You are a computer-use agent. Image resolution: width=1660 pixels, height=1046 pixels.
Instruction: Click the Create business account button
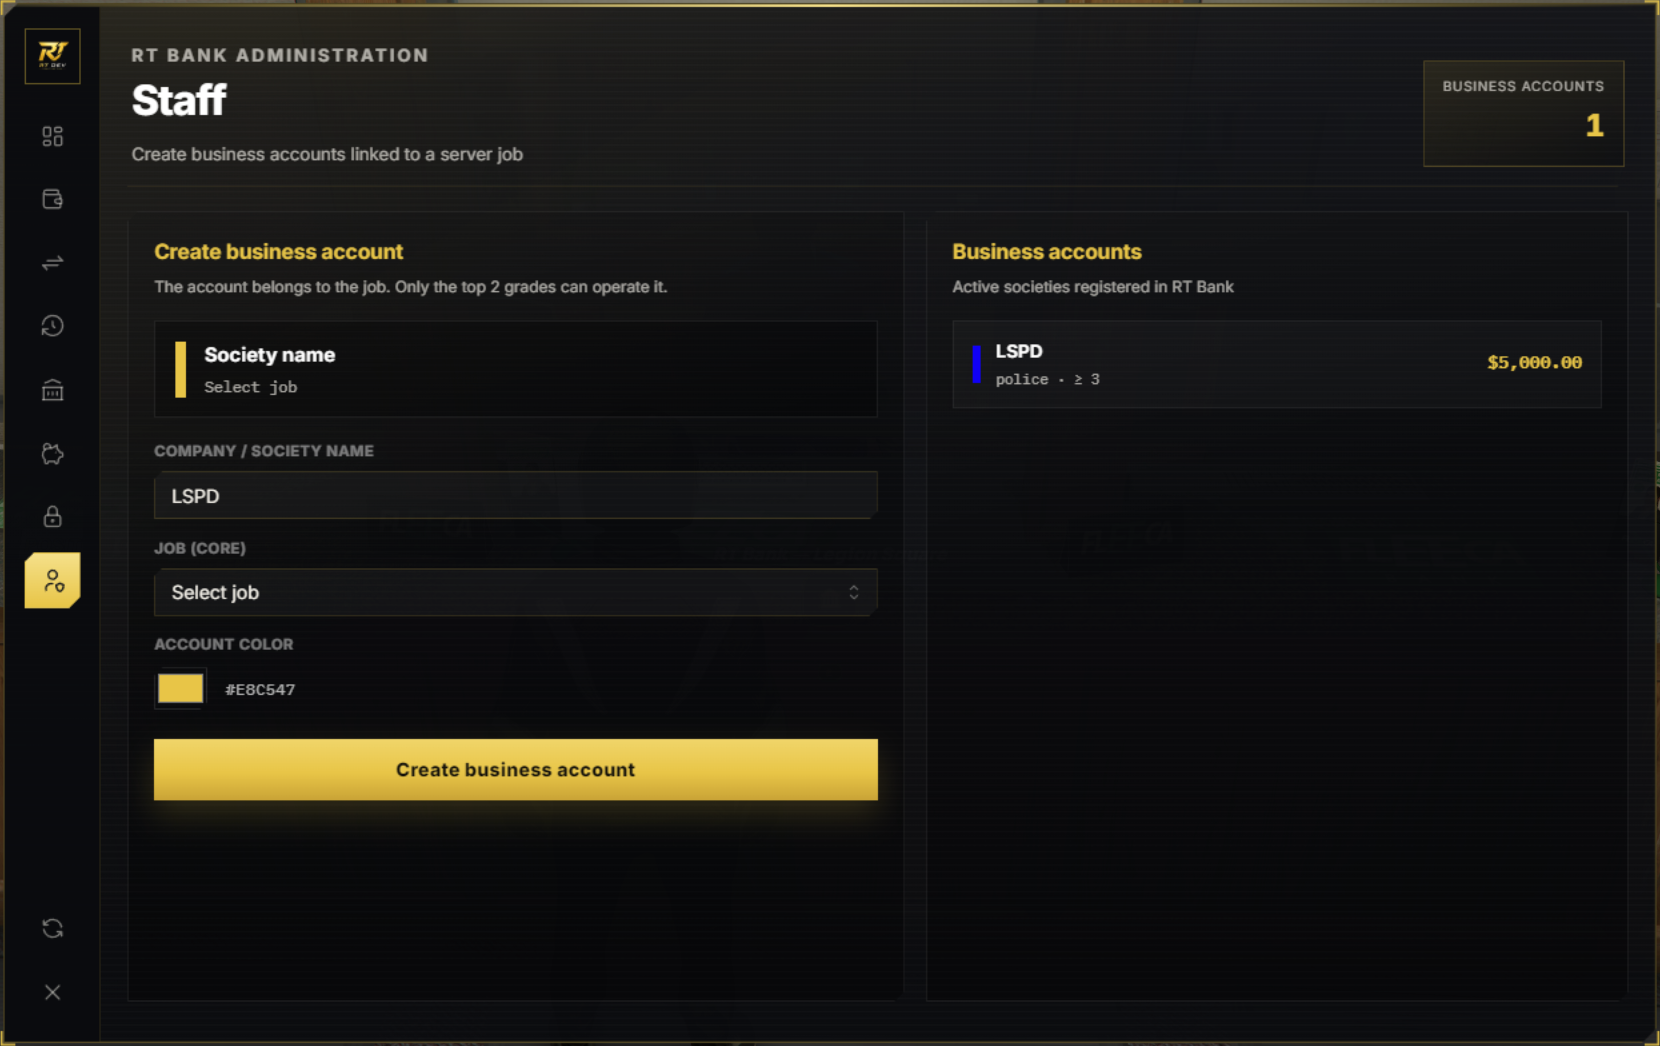[x=516, y=770]
